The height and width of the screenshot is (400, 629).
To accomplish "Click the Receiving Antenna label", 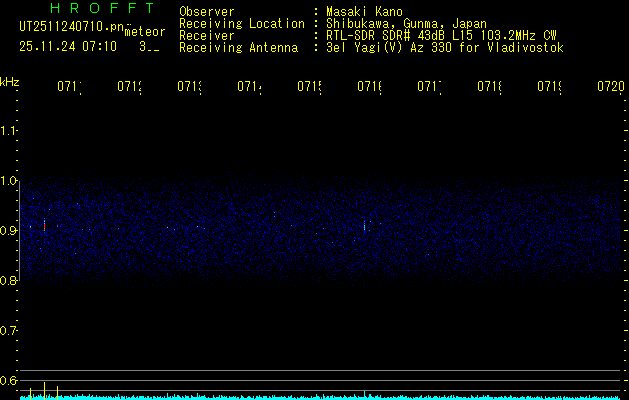I will pyautogui.click(x=239, y=48).
